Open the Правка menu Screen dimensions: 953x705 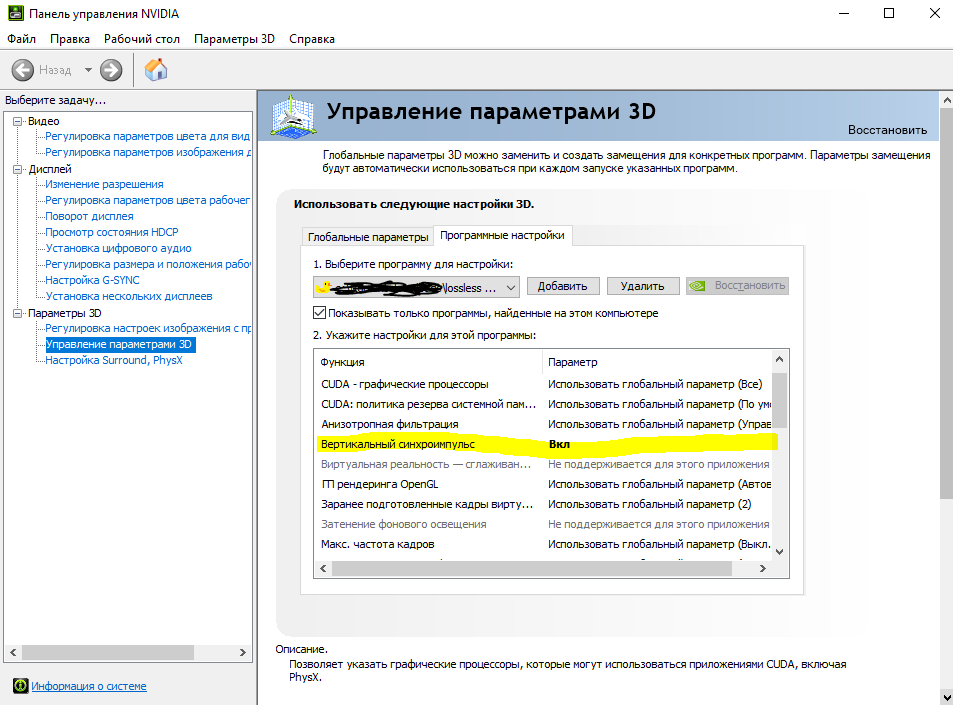(x=70, y=39)
